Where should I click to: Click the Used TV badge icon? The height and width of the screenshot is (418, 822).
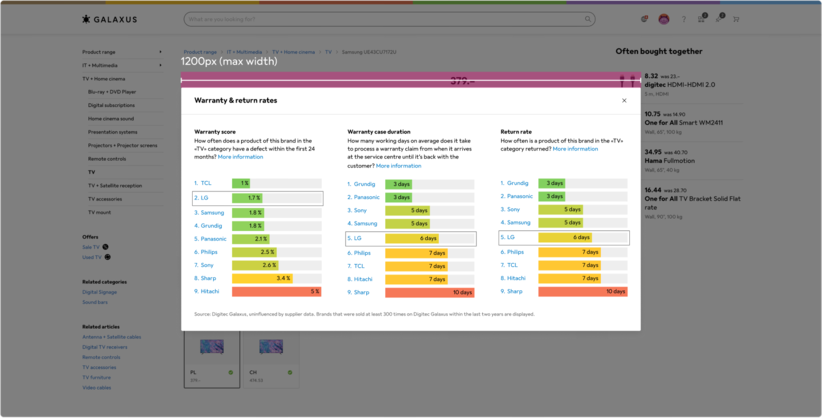click(x=108, y=257)
